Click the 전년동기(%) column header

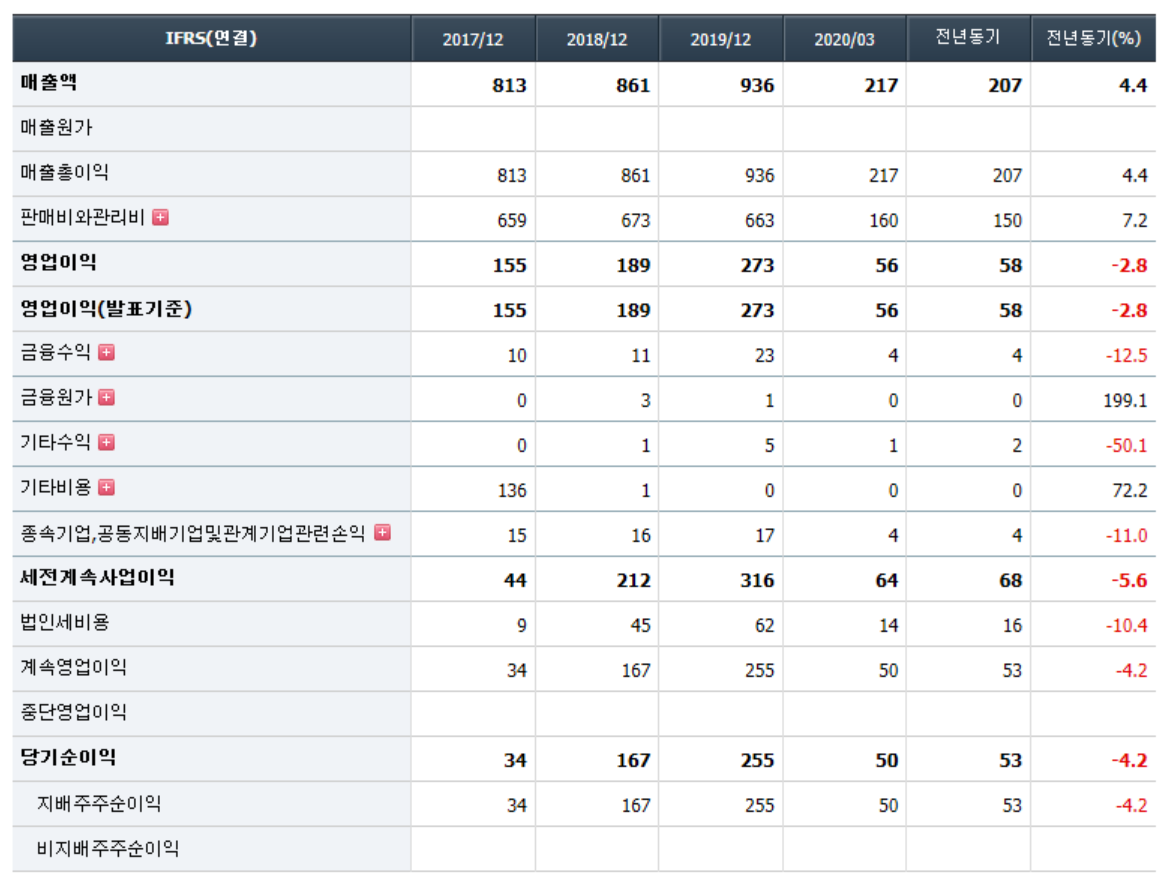pos(1093,38)
